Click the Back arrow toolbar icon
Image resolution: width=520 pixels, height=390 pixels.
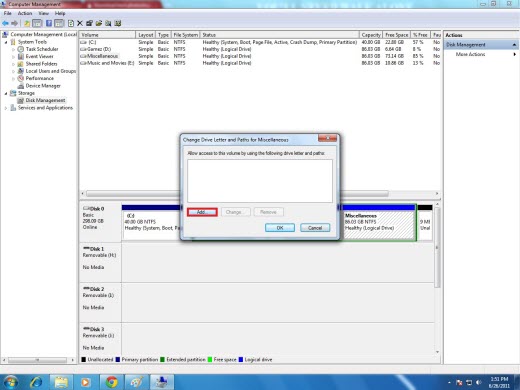[5, 23]
